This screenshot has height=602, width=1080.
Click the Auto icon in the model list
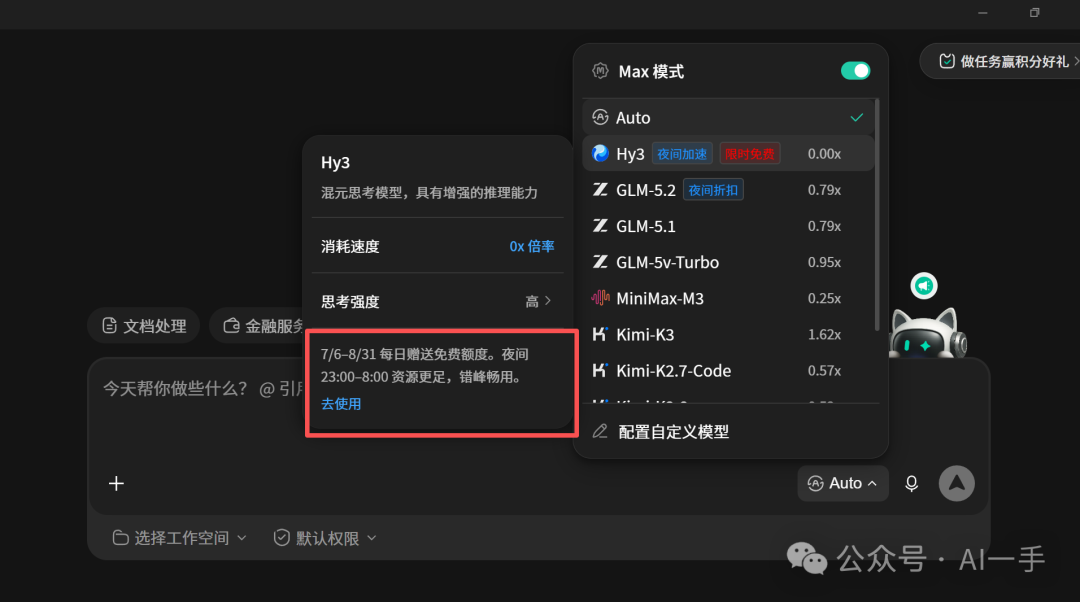(x=600, y=118)
